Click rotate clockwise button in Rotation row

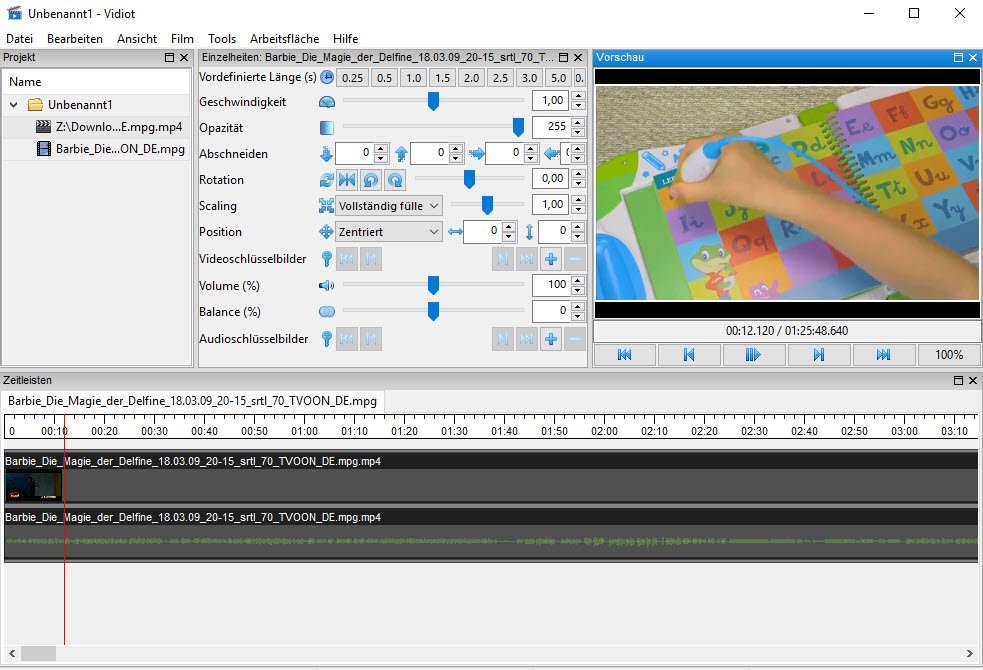[x=394, y=180]
